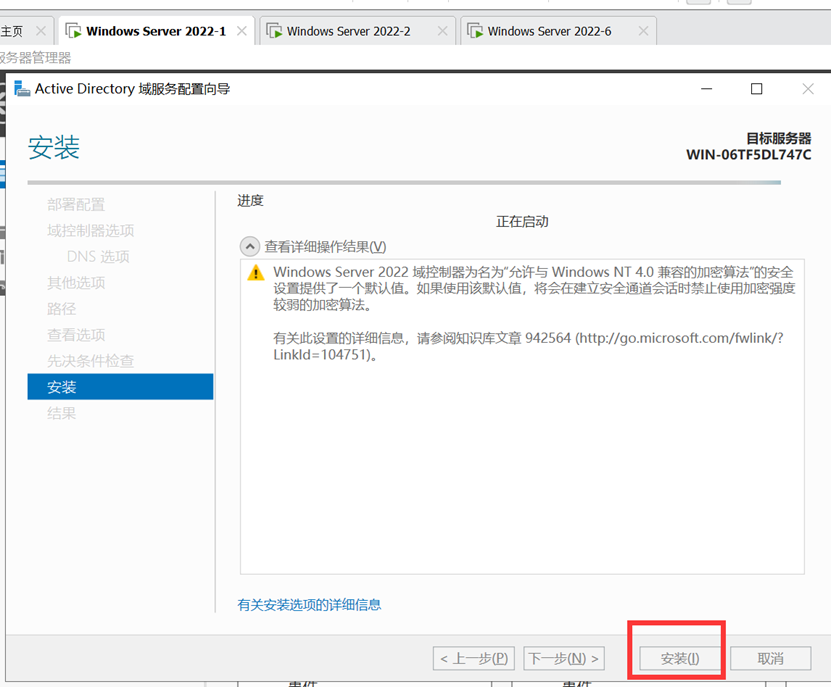831x687 pixels.
Task: Close the Windows Server 2022-2 tab
Action: click(x=443, y=31)
